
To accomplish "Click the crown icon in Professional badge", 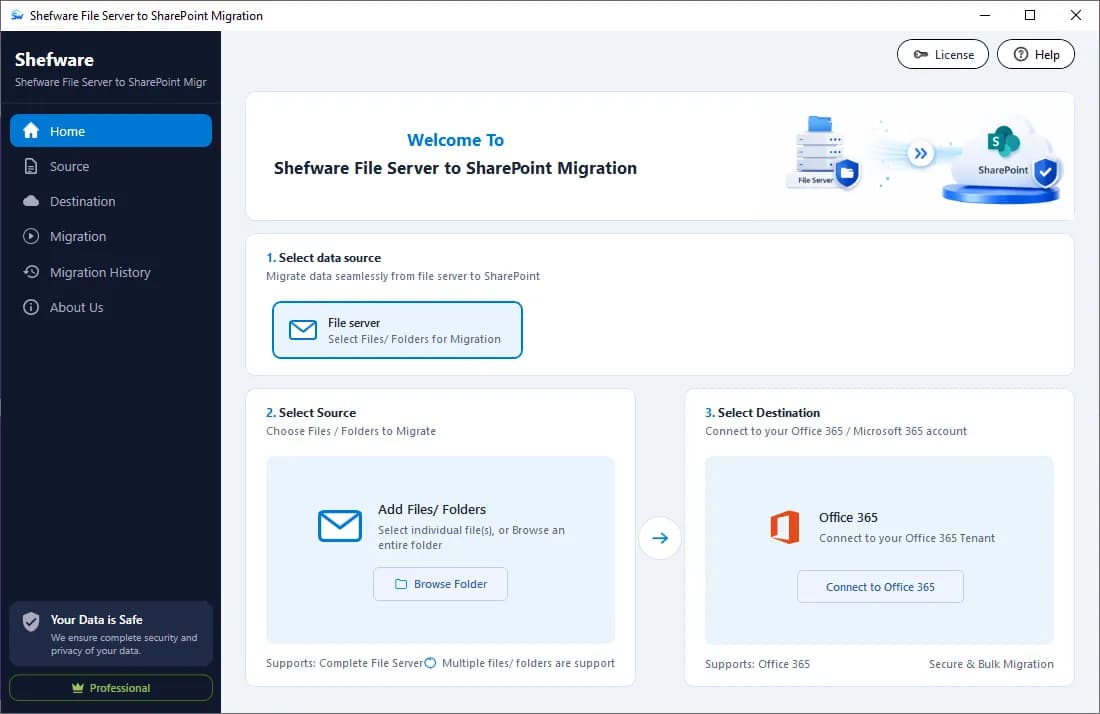I will pyautogui.click(x=78, y=687).
